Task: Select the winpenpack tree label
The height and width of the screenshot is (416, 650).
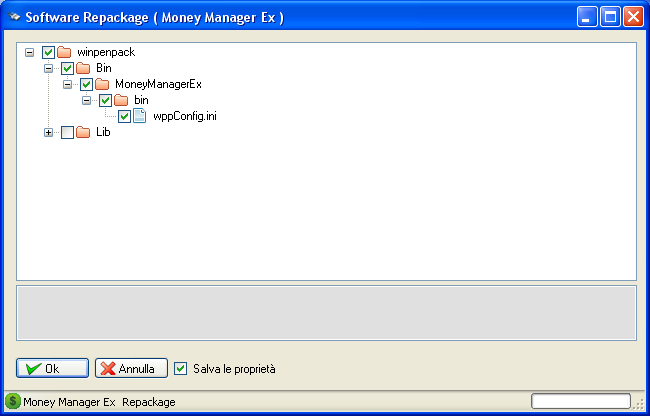Action: 106,52
